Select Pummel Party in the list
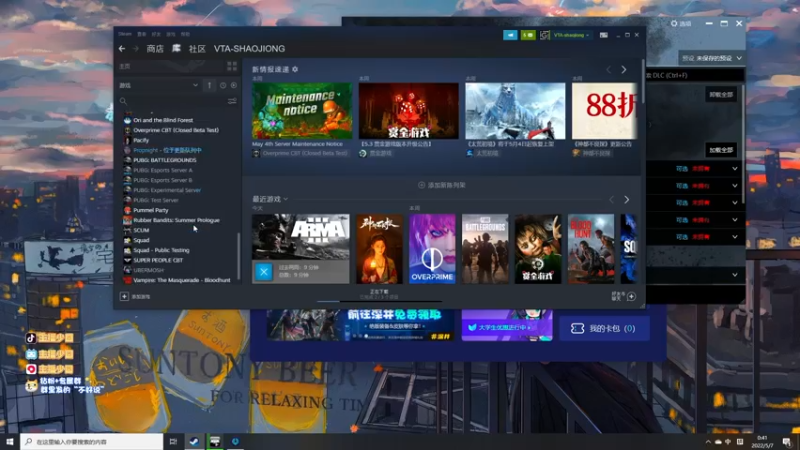800x450 pixels. tap(151, 210)
